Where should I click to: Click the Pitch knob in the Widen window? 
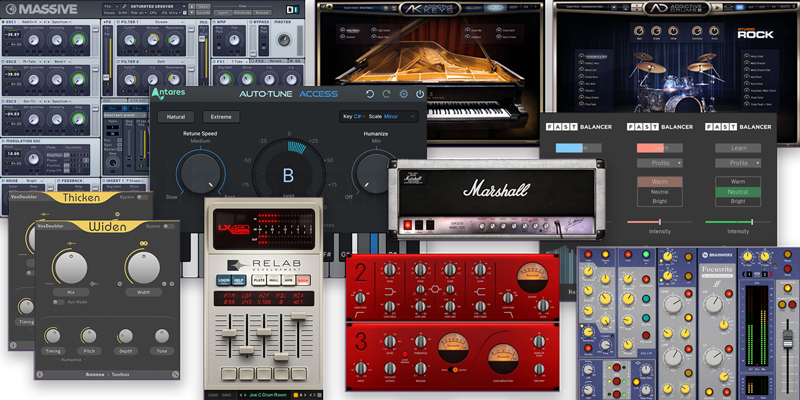coord(89,336)
